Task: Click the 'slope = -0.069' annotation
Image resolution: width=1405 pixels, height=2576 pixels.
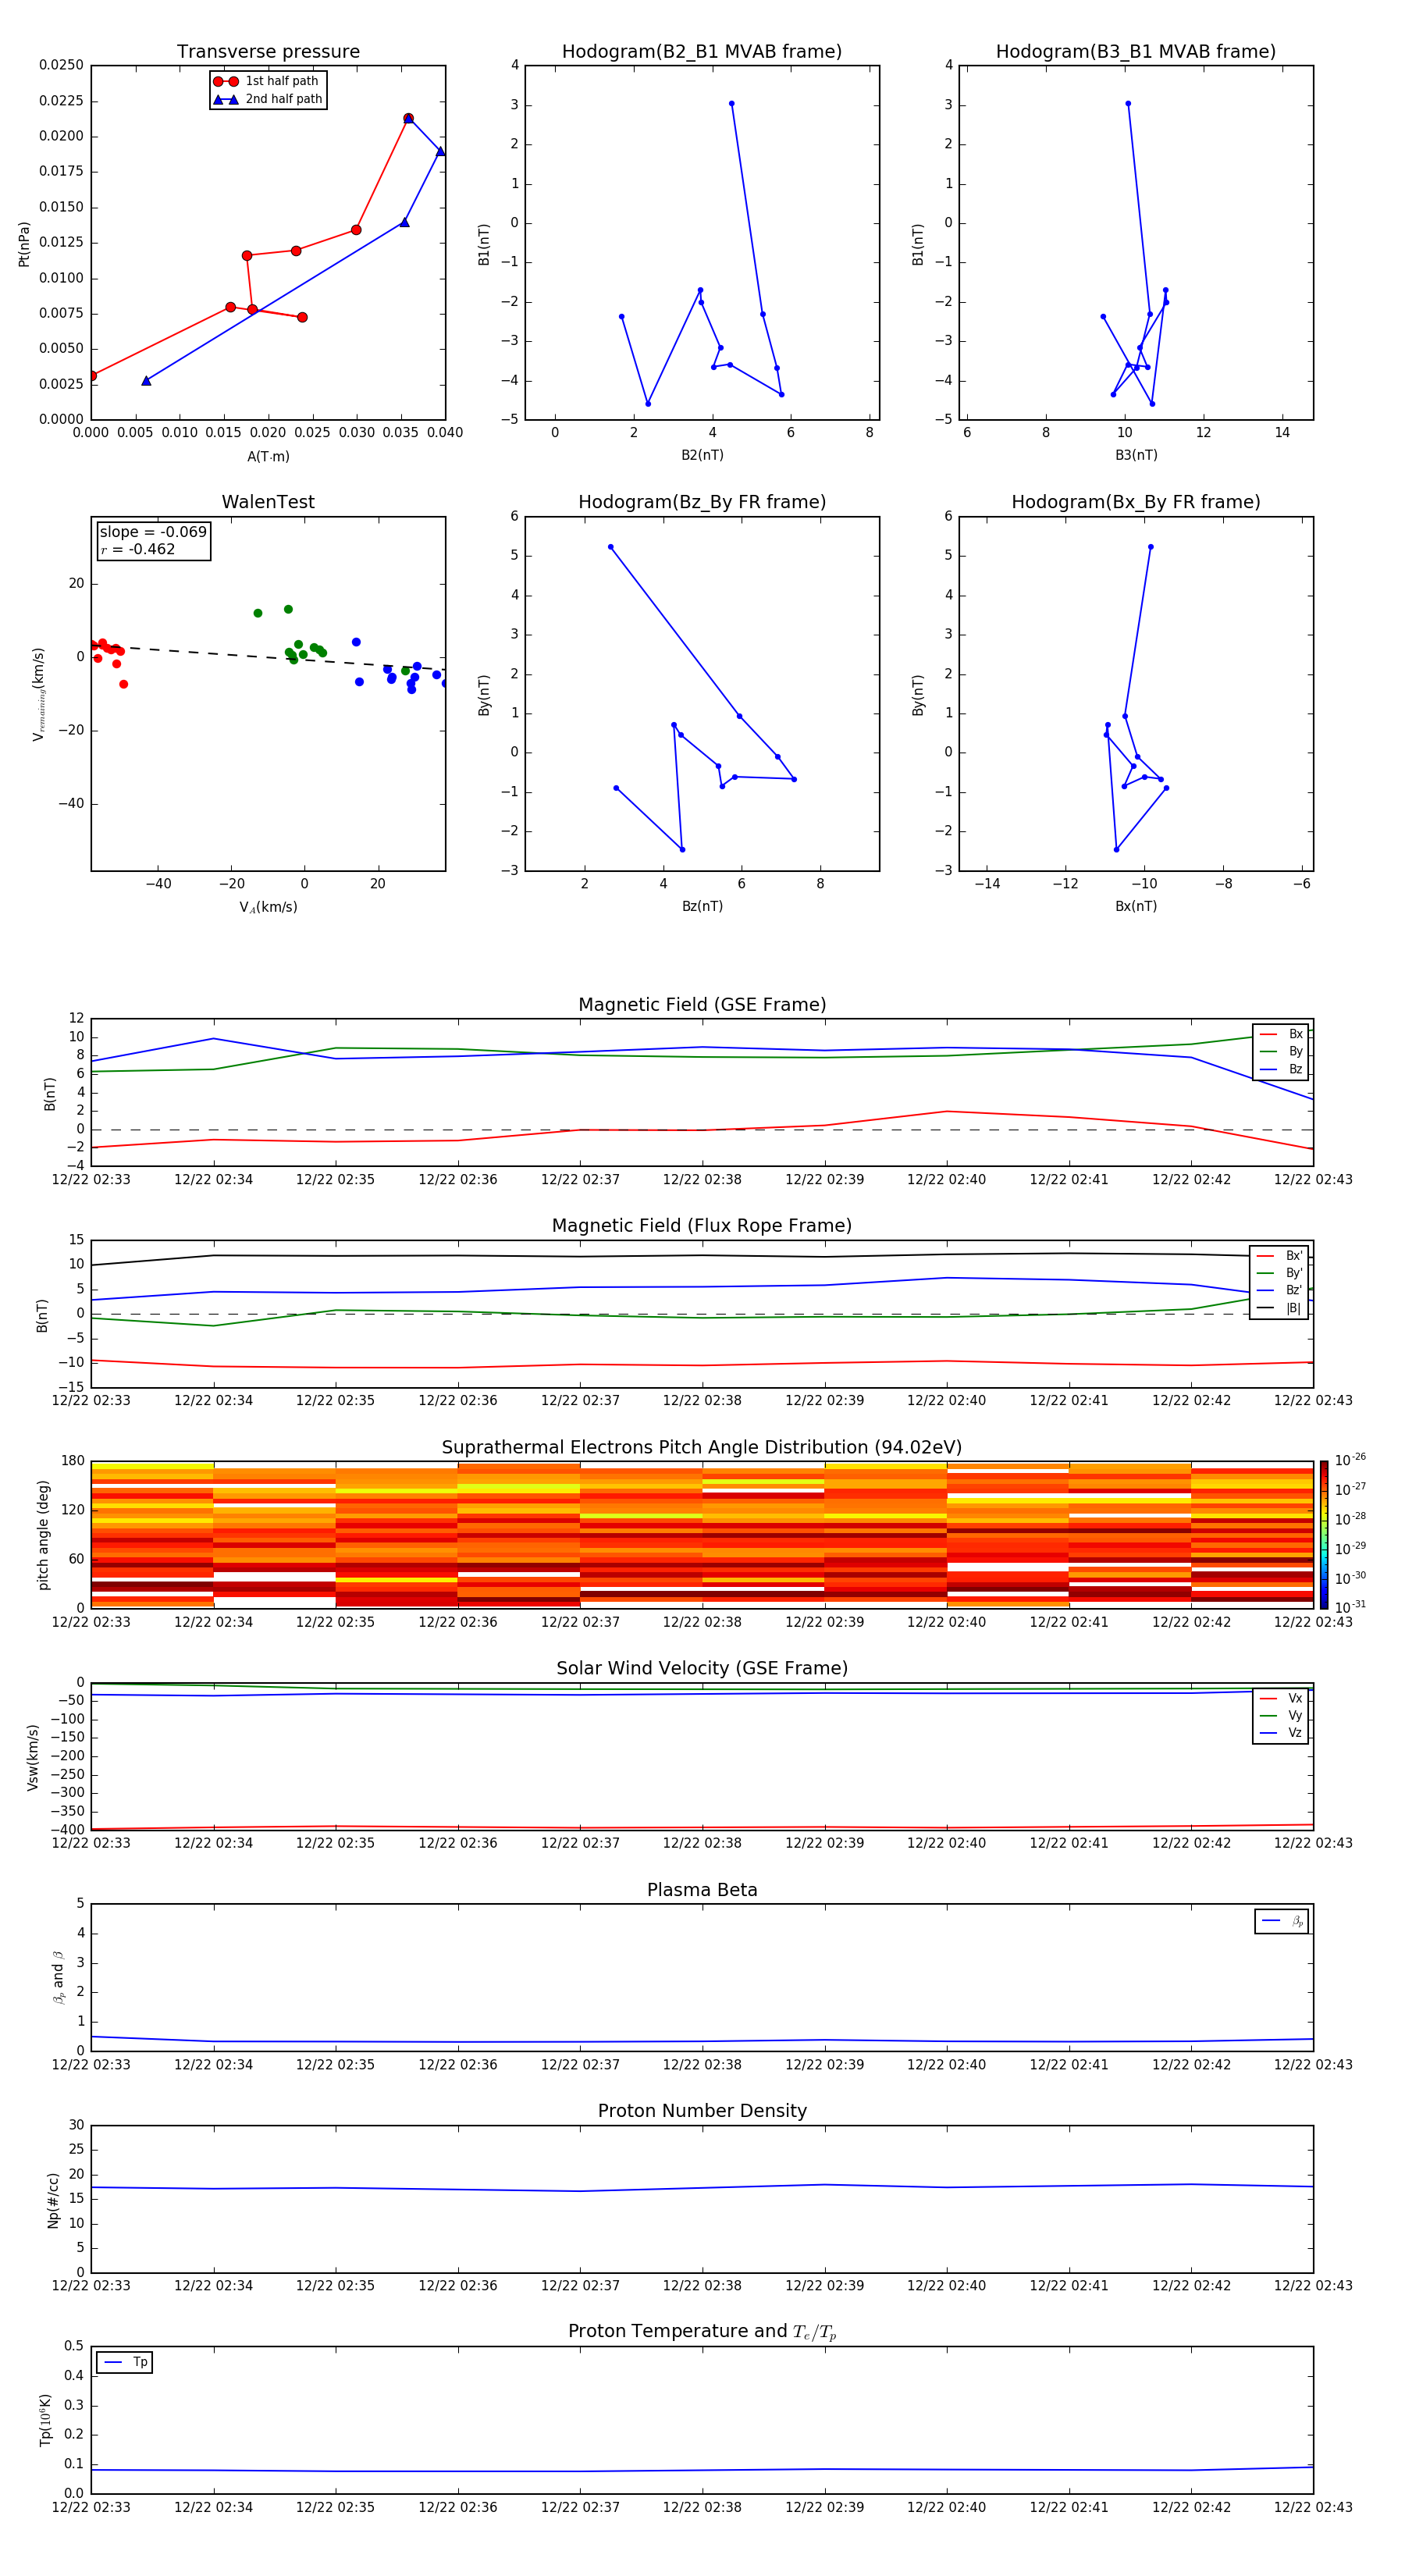Action: pyautogui.click(x=153, y=532)
